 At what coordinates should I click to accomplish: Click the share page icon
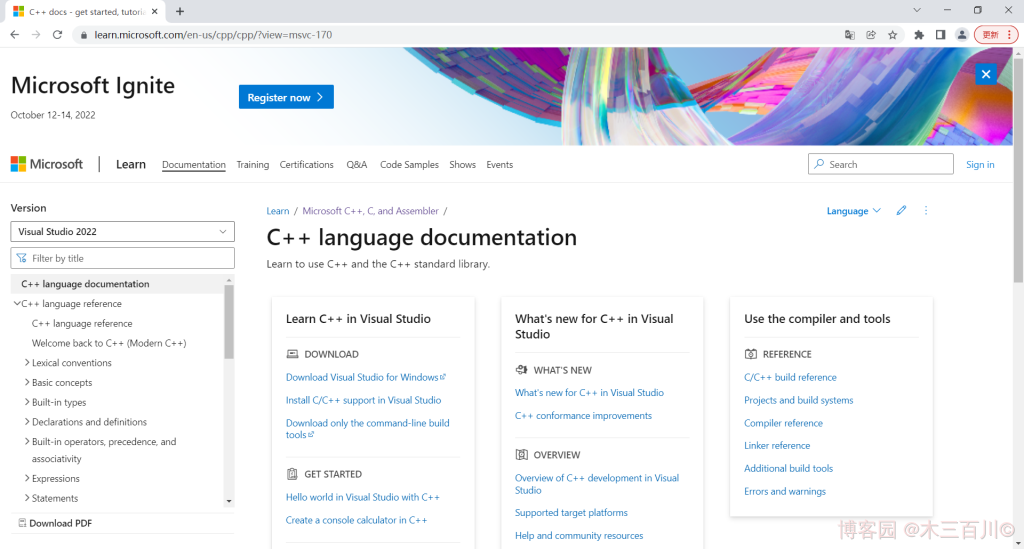coord(871,35)
